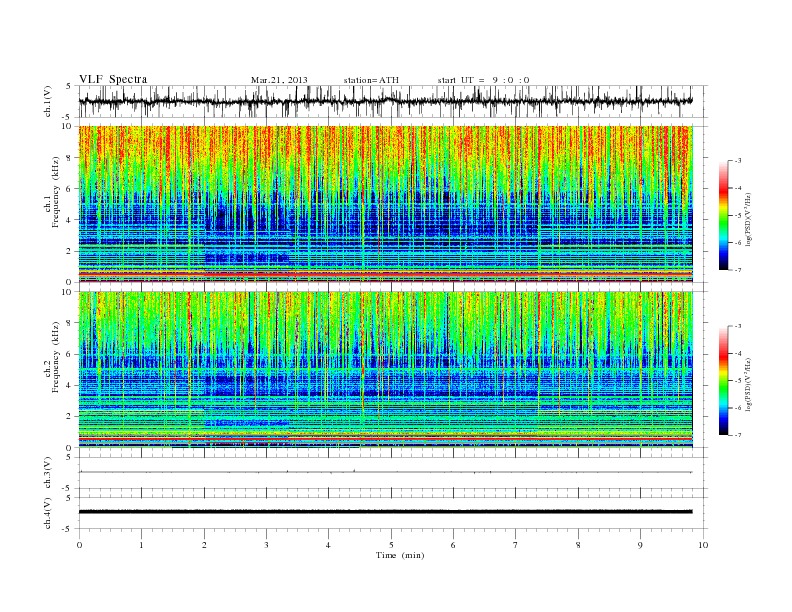Click the time axis end label "10"
Image resolution: width=792 pixels, height=612 pixels.
tap(703, 545)
